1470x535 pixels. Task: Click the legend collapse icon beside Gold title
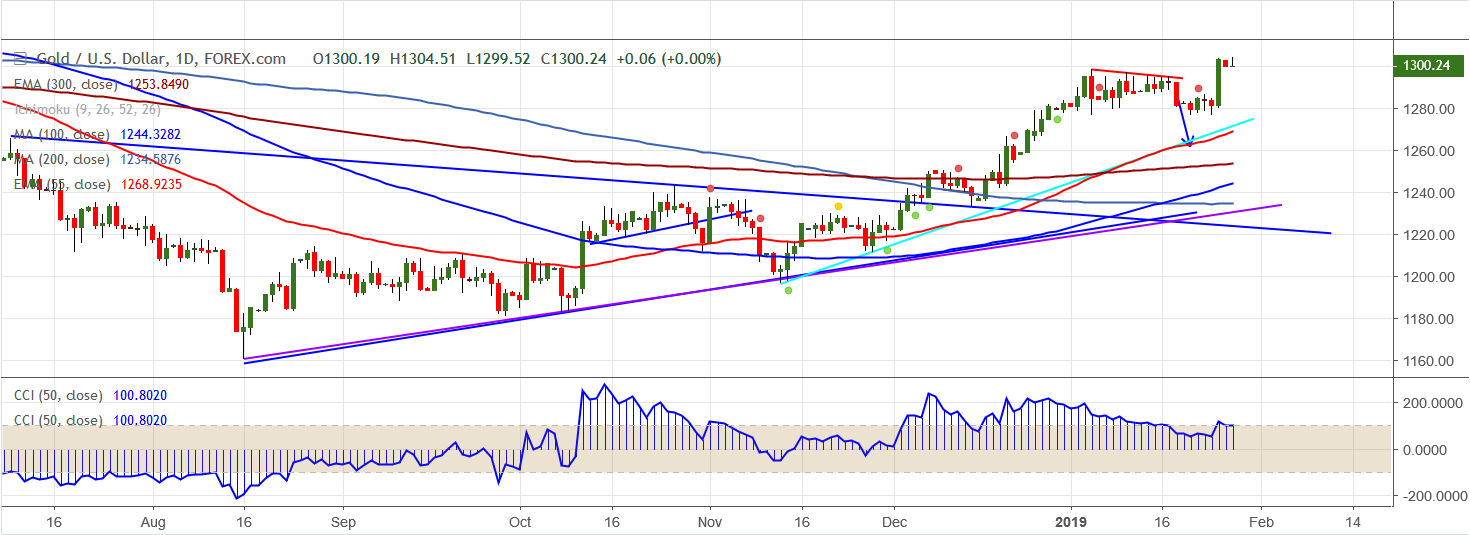tap(22, 59)
